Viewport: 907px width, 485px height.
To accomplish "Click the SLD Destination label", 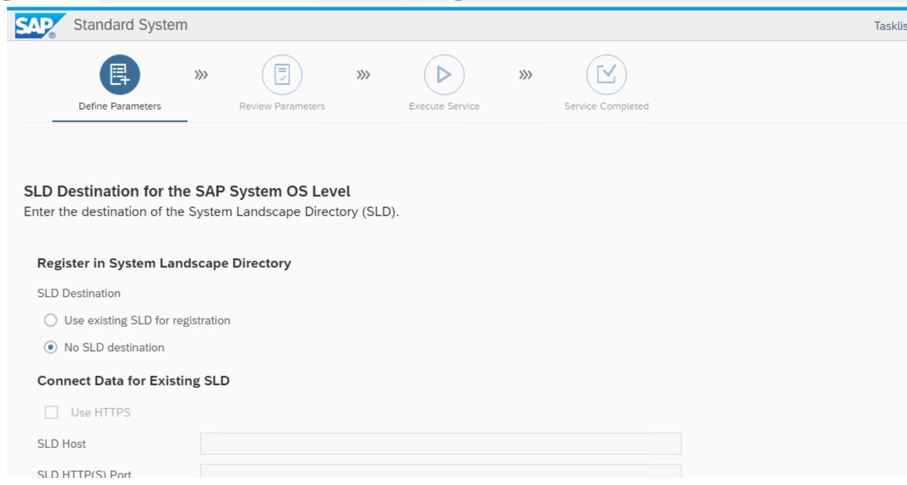I will (79, 293).
